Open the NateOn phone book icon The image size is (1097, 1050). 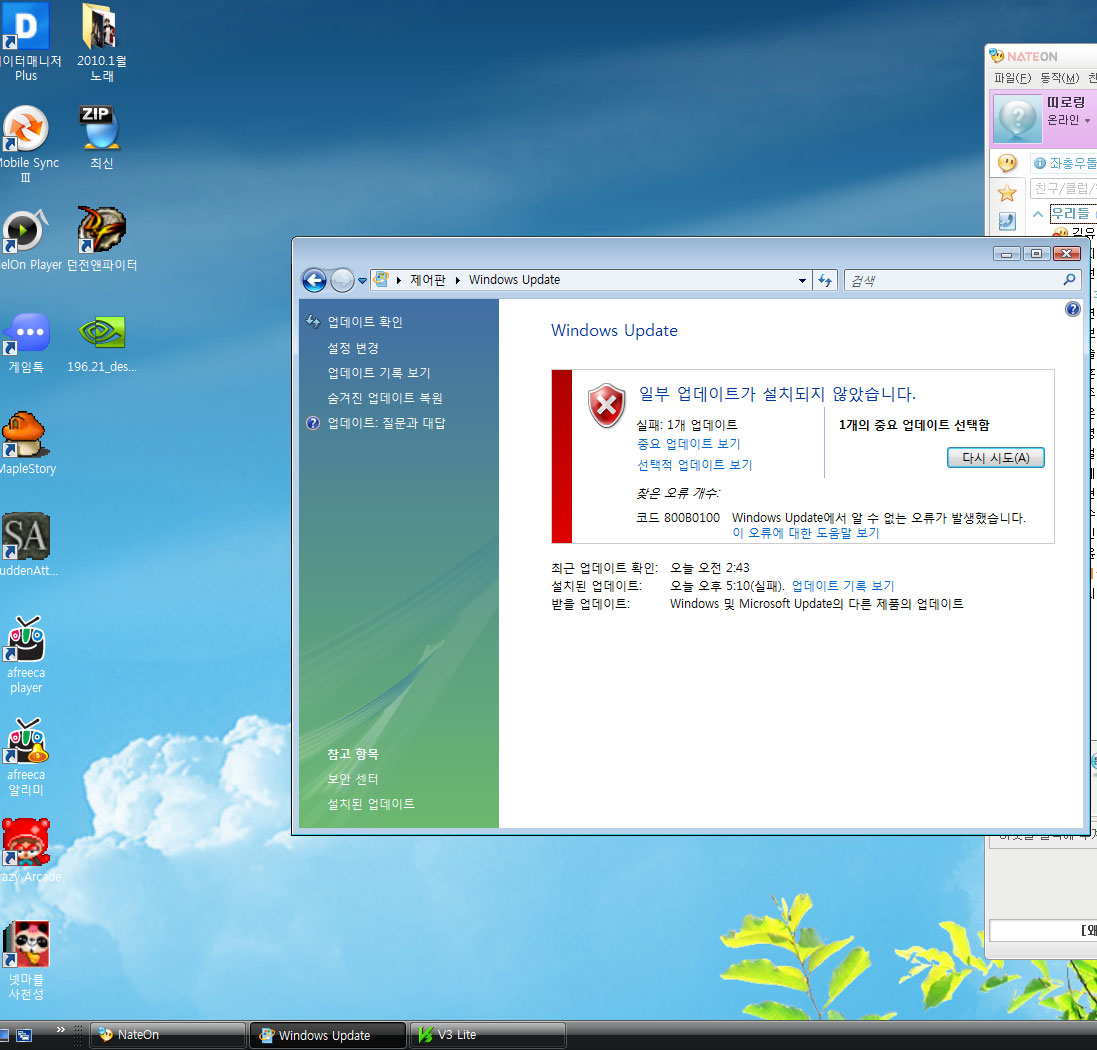click(1007, 221)
